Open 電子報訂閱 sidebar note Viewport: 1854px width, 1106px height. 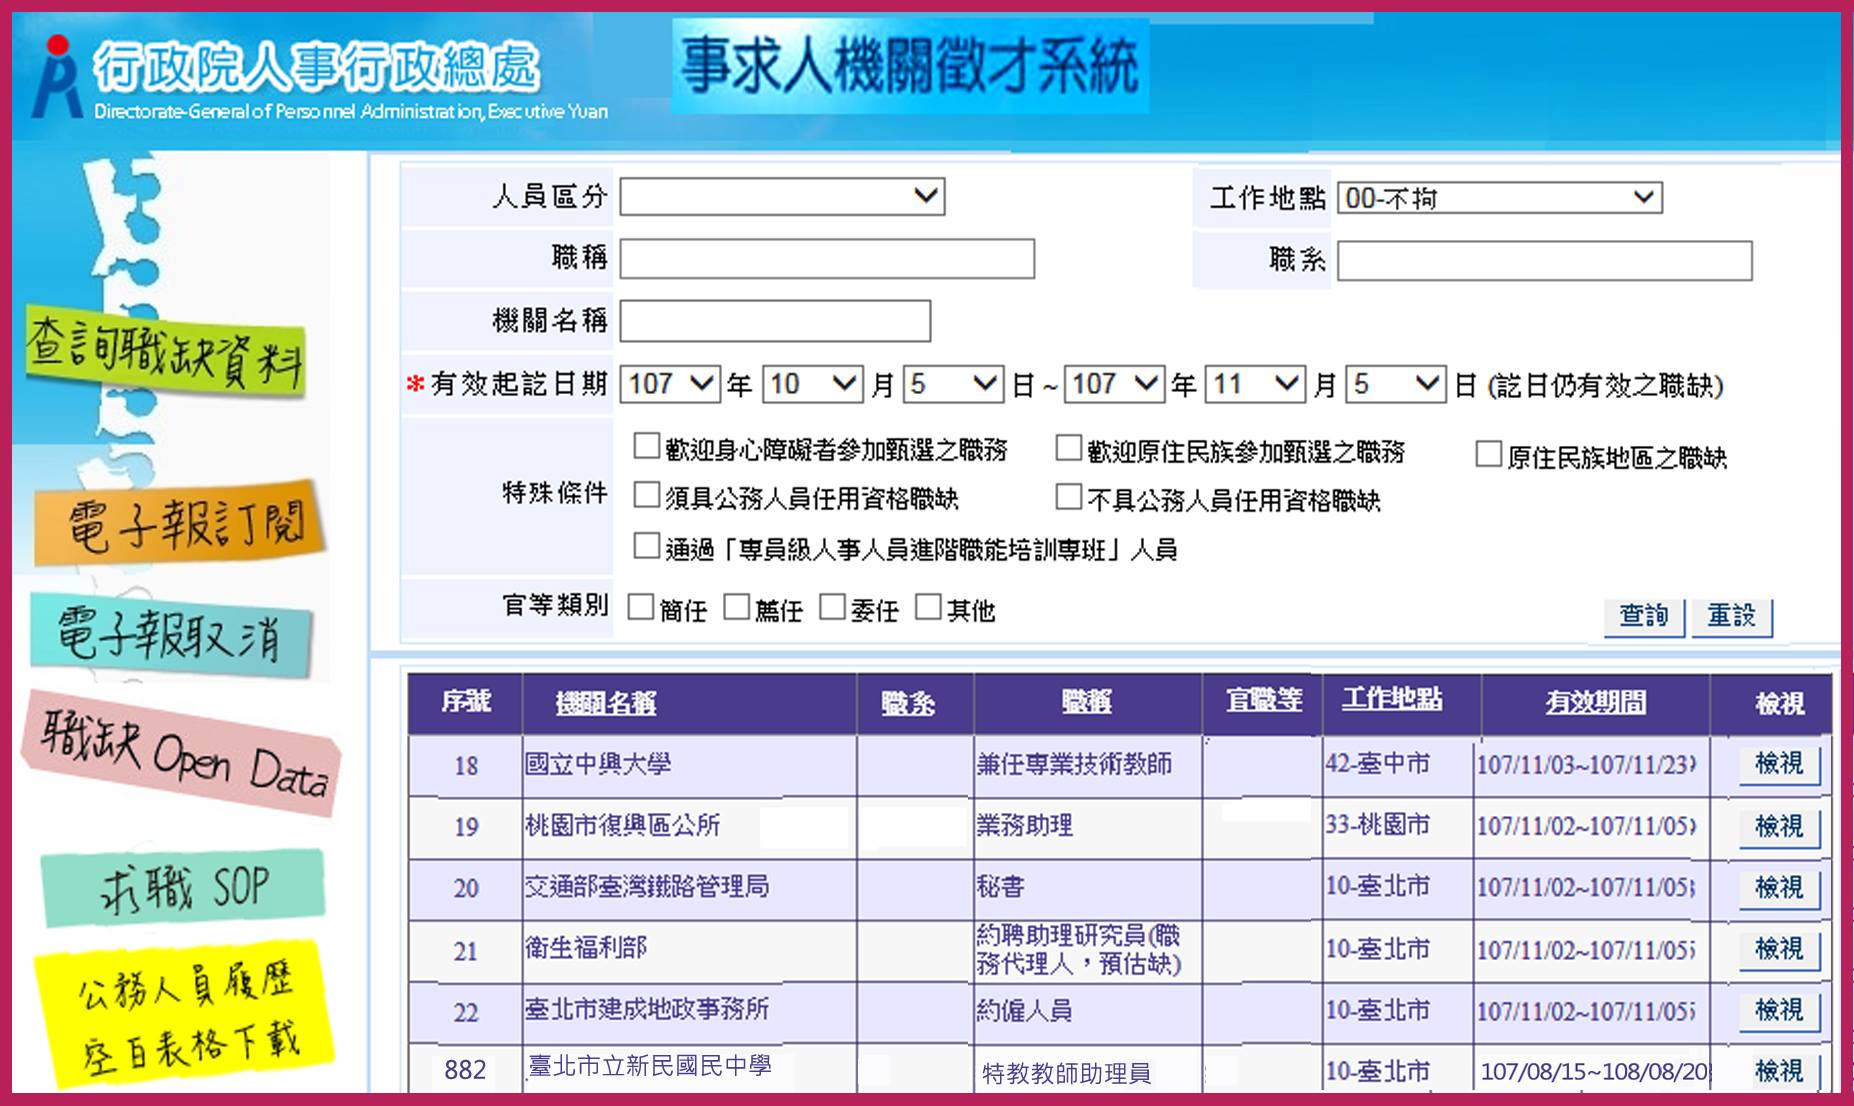tap(180, 523)
